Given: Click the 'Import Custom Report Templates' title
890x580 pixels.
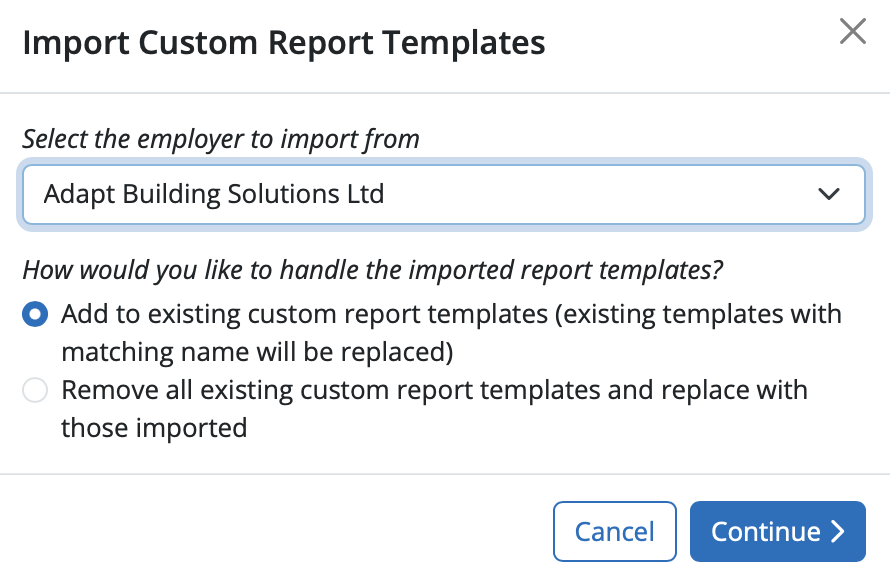Looking at the screenshot, I should [x=284, y=43].
